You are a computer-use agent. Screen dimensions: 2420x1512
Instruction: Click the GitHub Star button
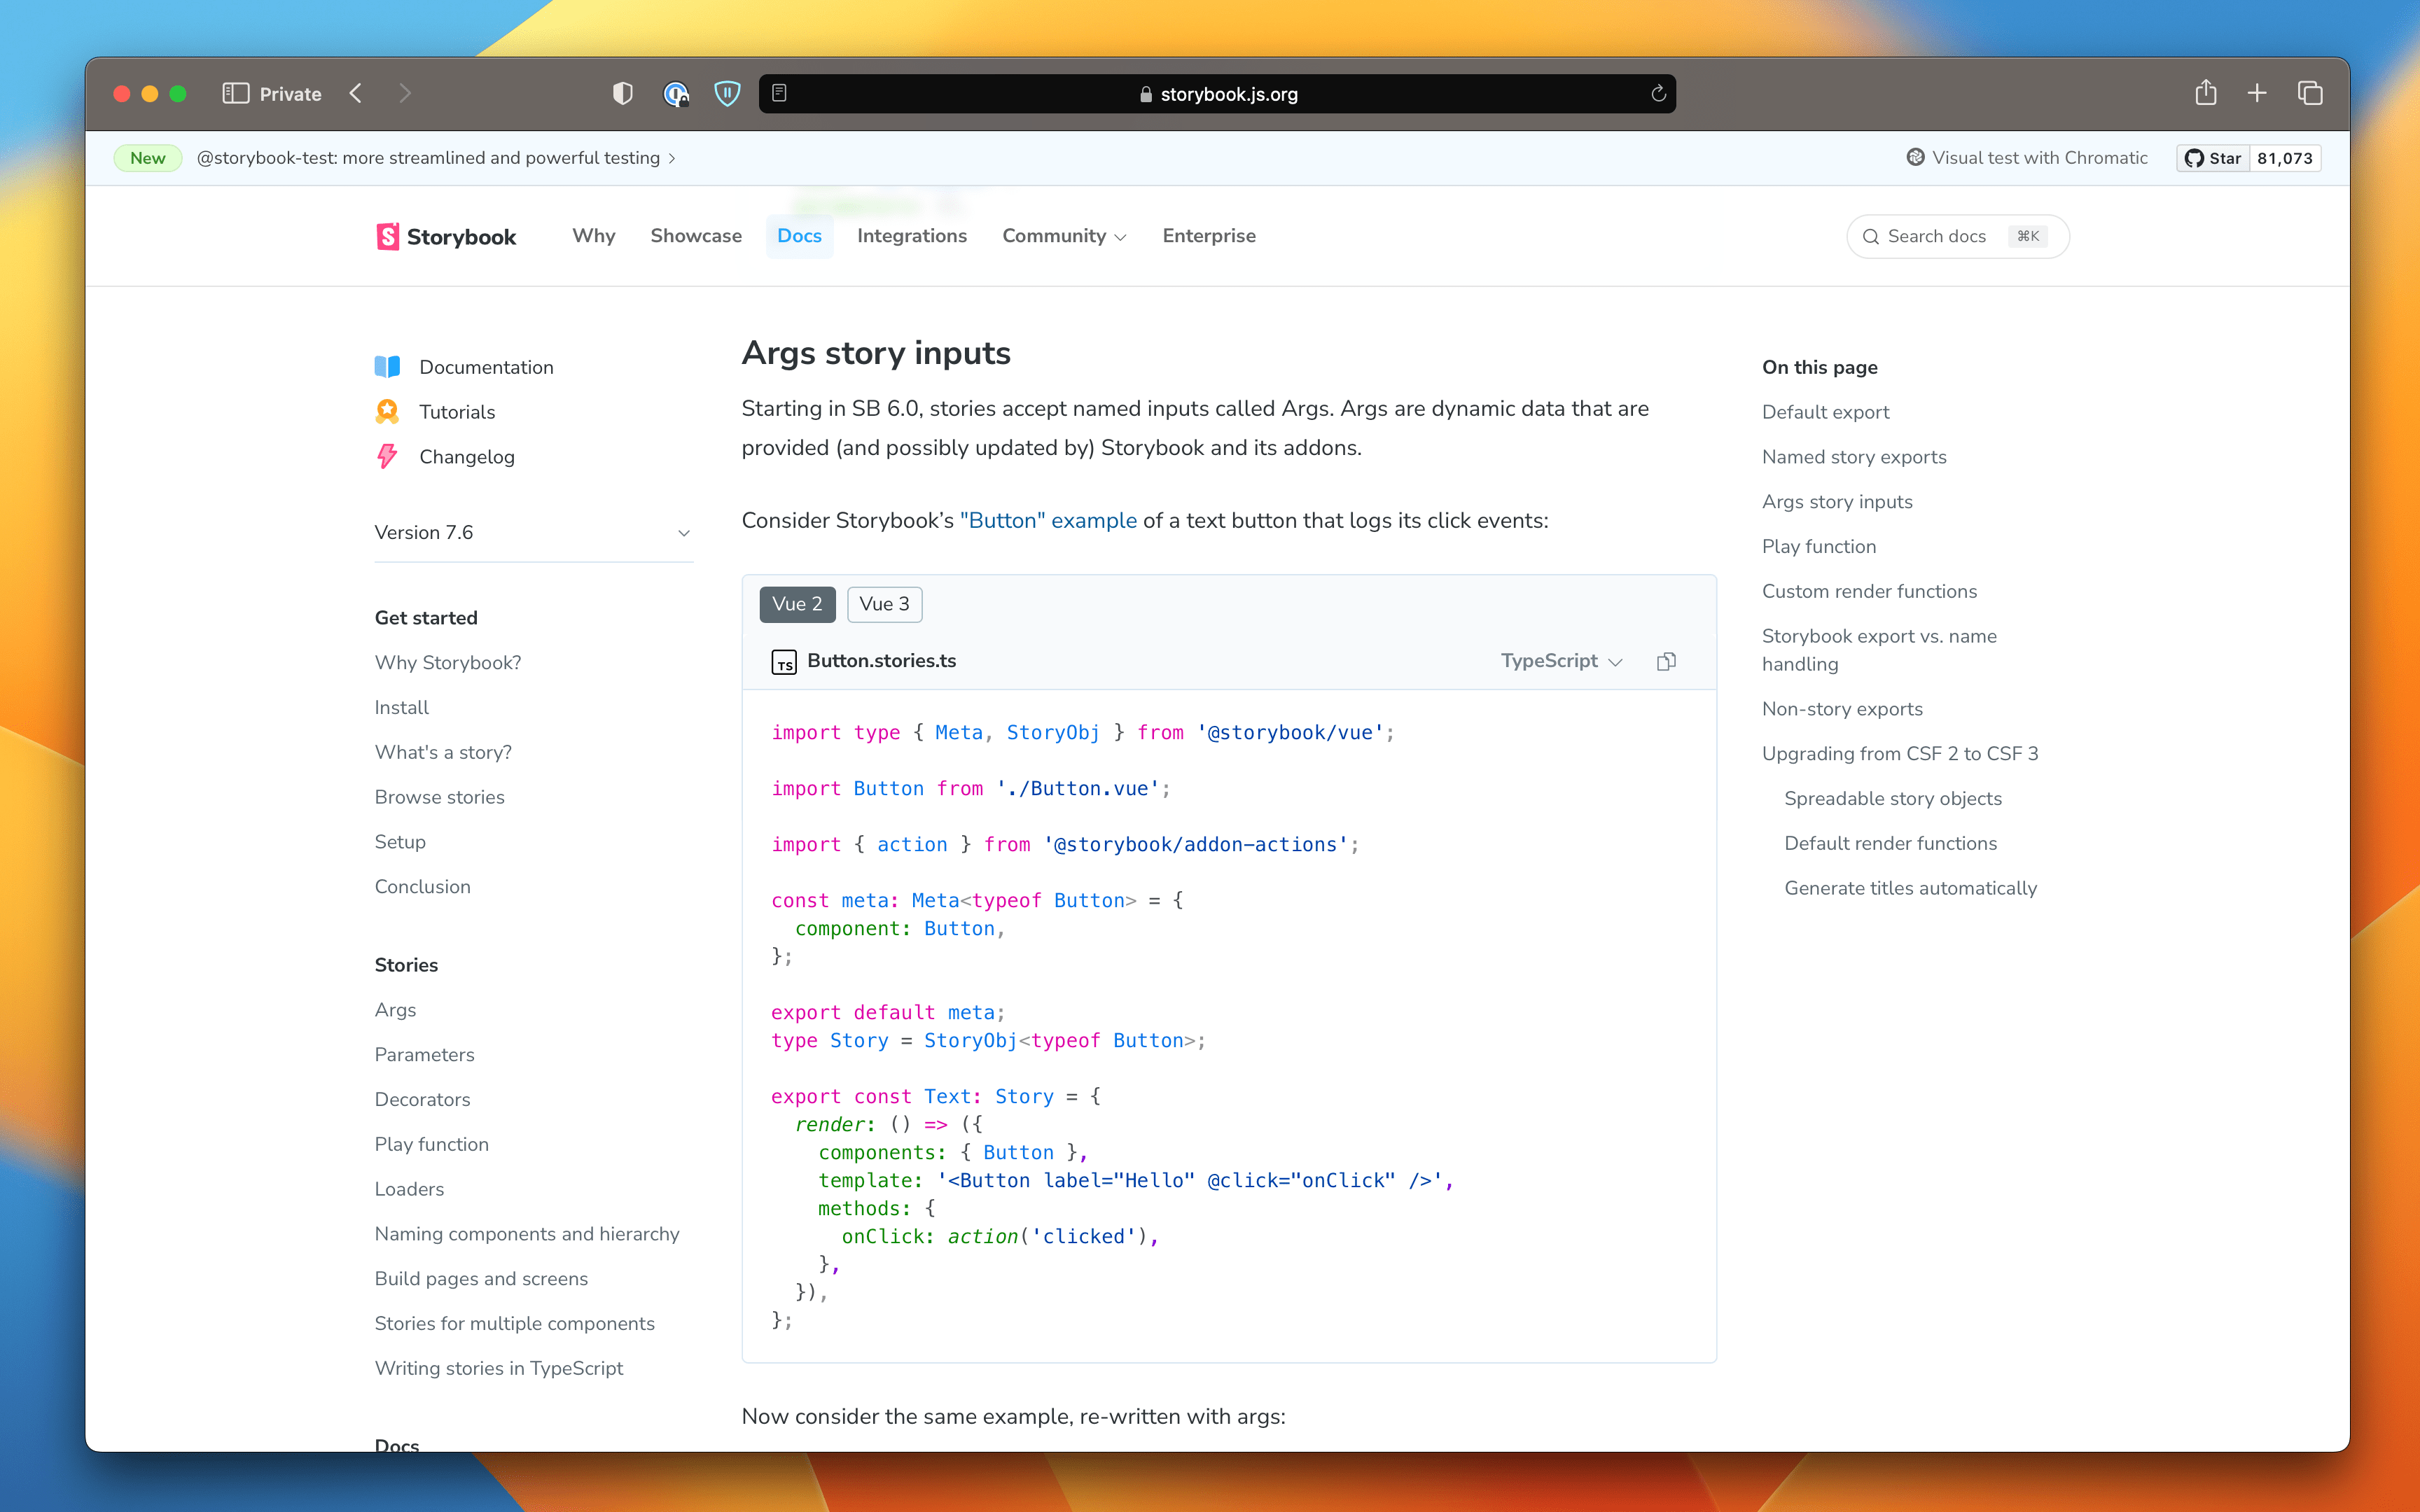pos(2213,158)
